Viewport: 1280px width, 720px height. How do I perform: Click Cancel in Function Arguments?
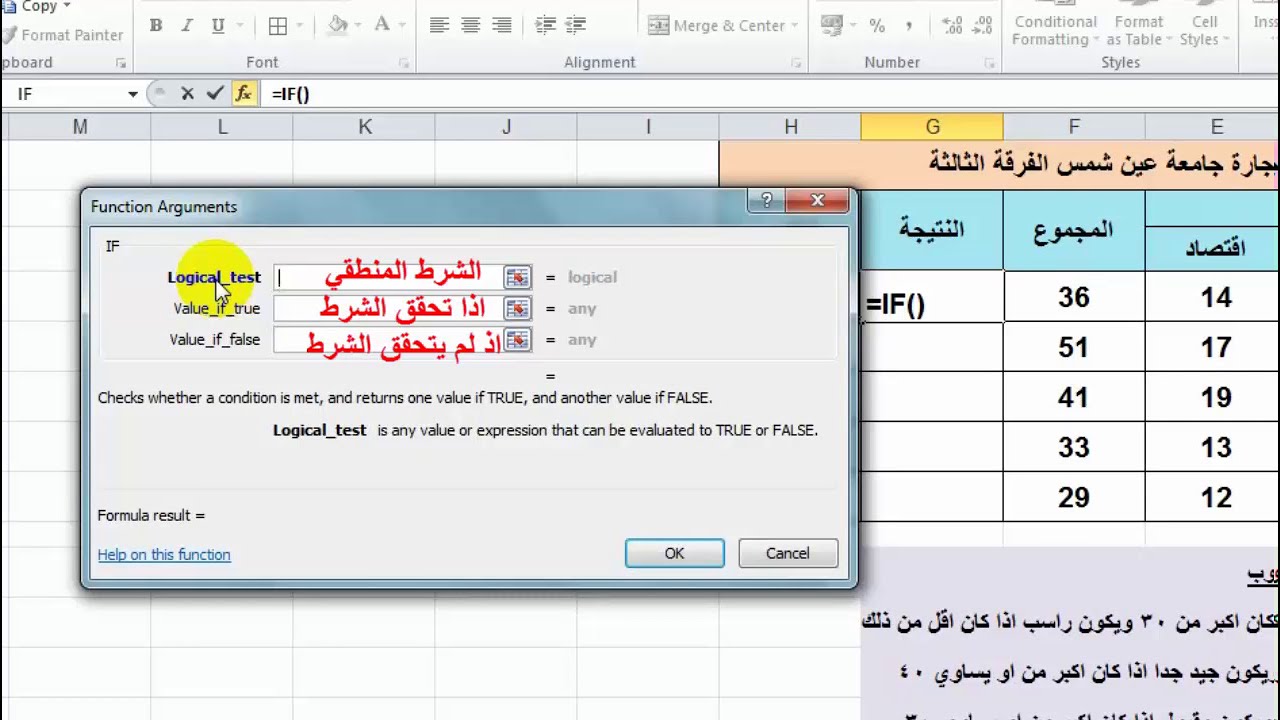pos(788,554)
